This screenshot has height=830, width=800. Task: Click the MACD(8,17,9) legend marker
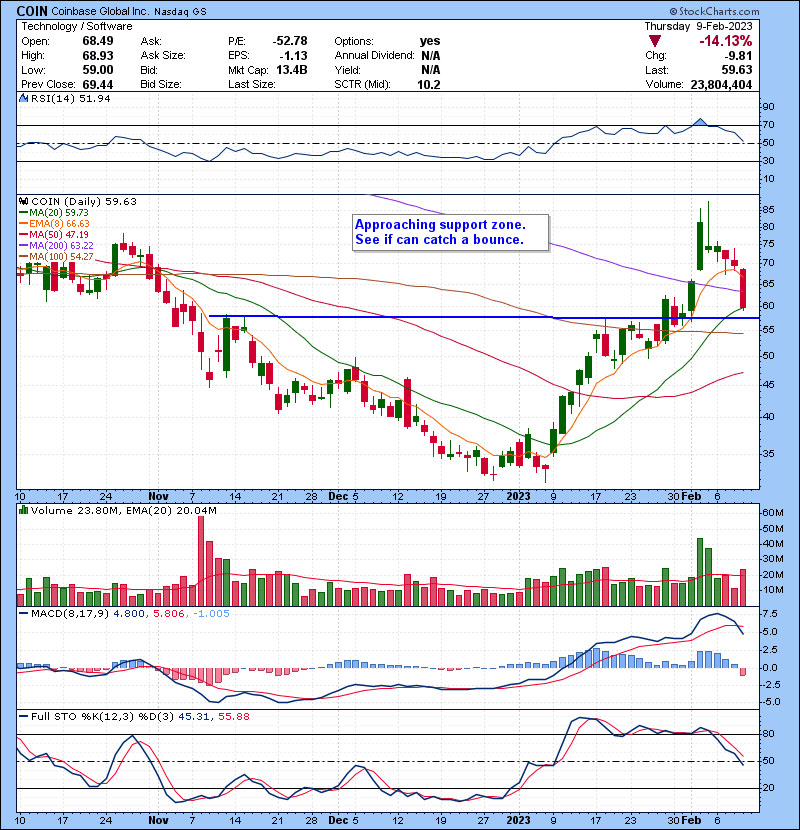pos(23,612)
